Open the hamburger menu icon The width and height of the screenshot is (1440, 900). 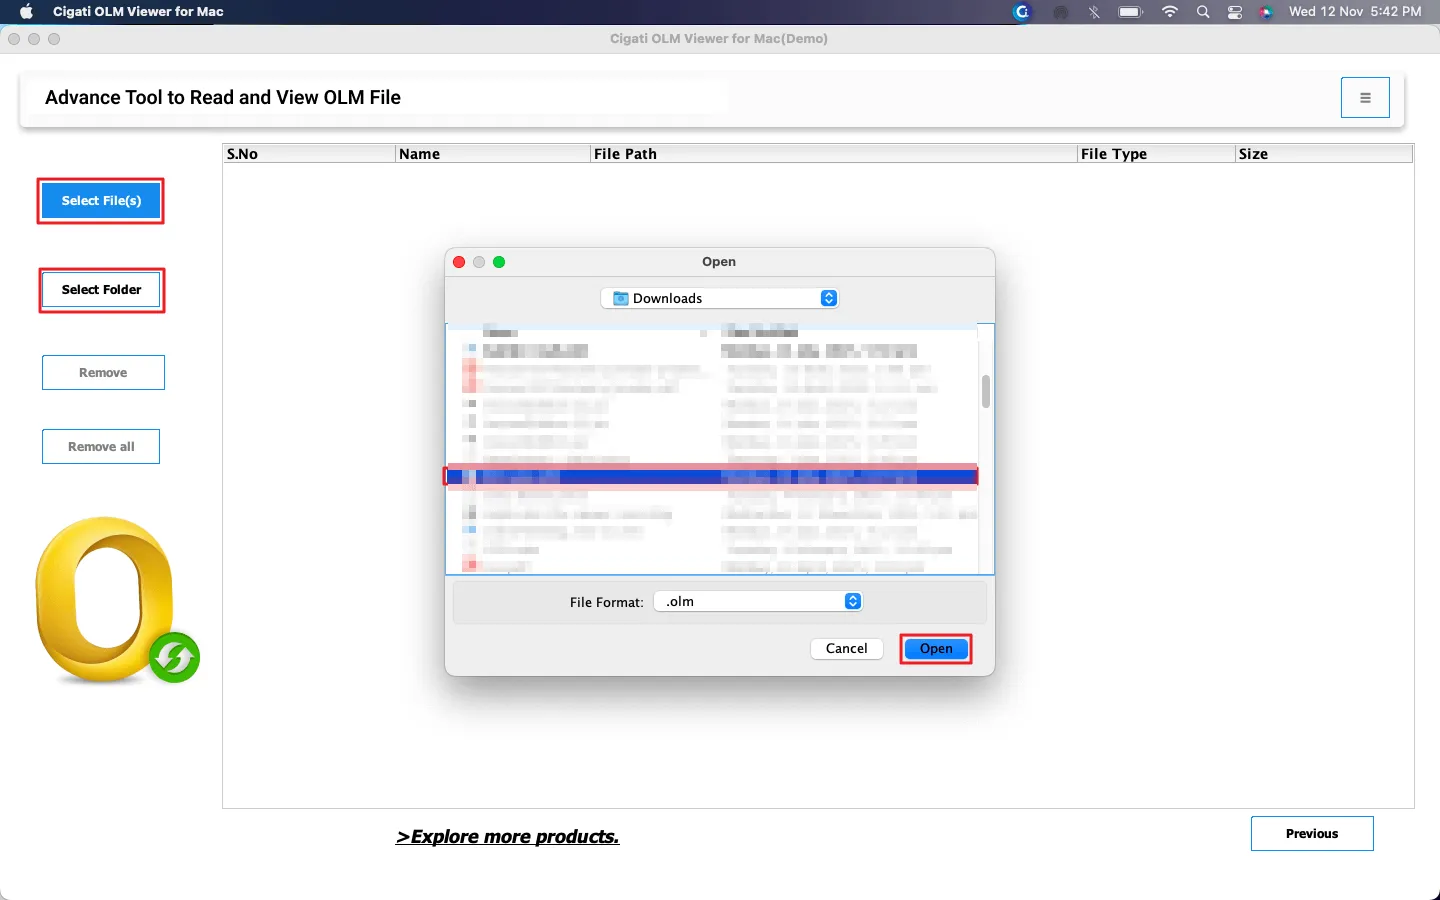click(x=1365, y=98)
